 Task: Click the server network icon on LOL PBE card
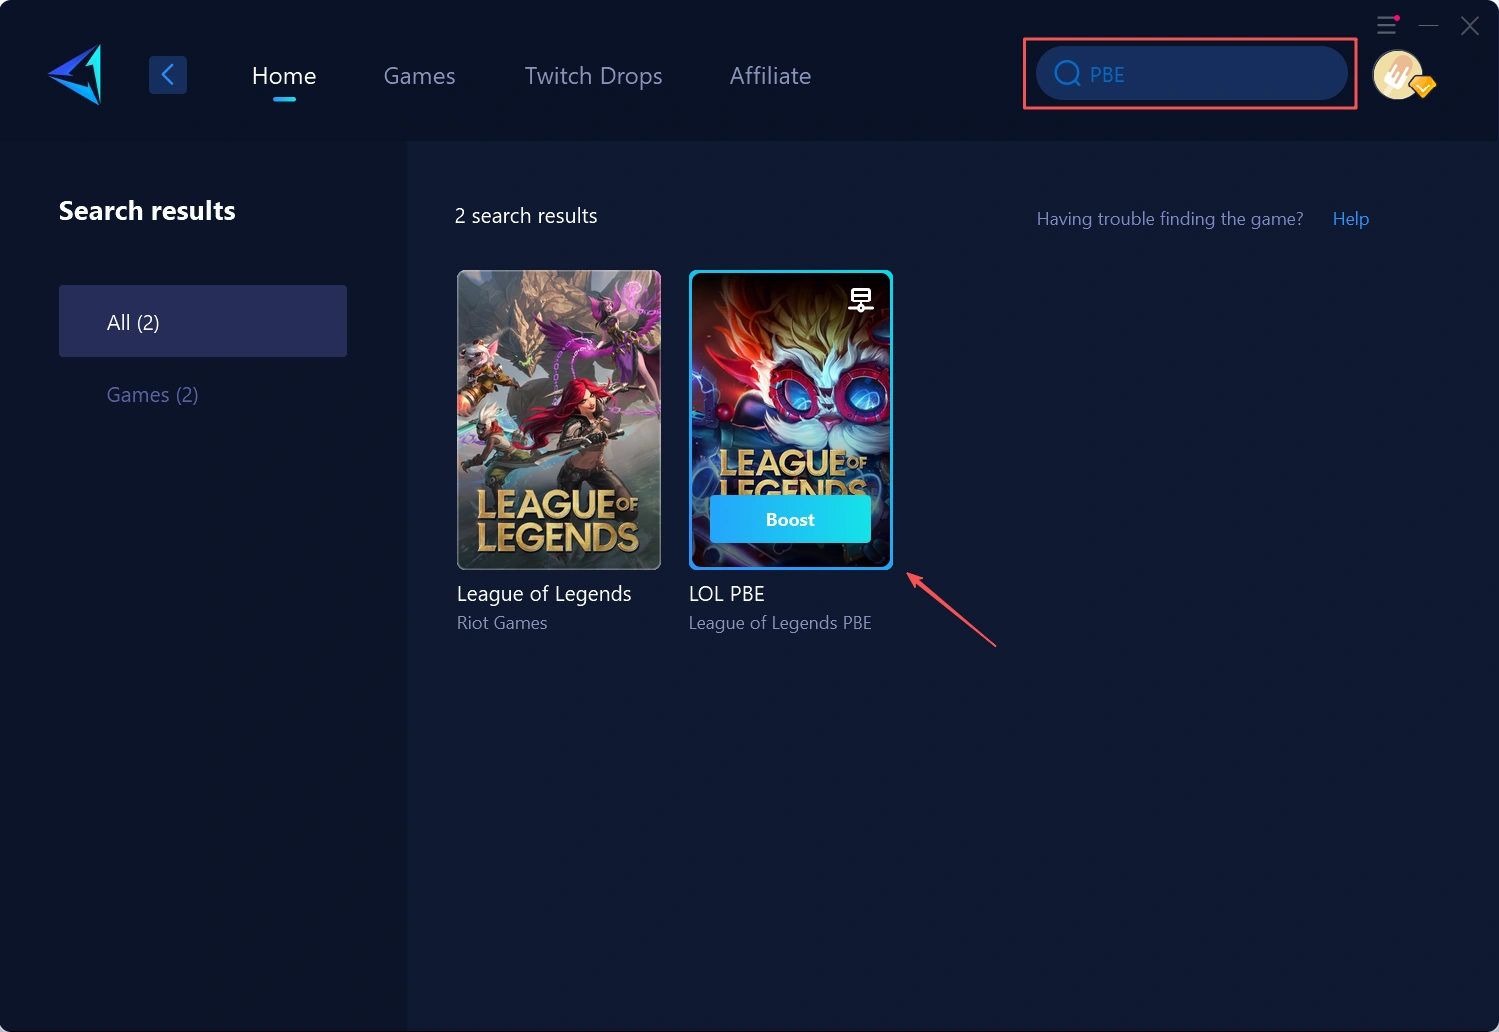[x=860, y=298]
